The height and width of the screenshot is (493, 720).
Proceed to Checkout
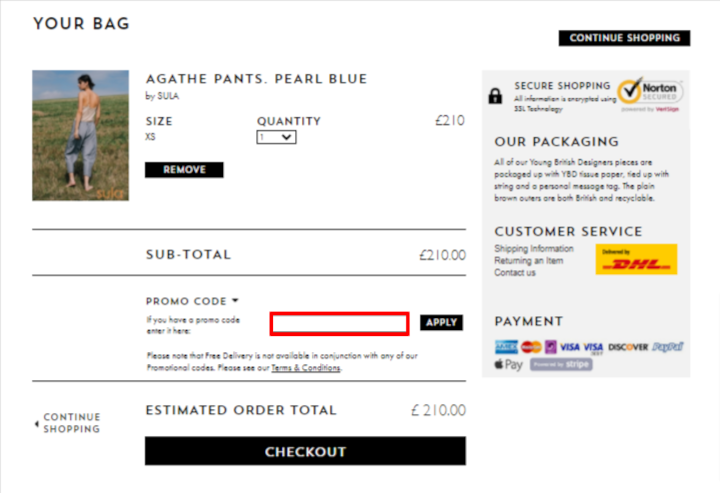click(x=305, y=451)
